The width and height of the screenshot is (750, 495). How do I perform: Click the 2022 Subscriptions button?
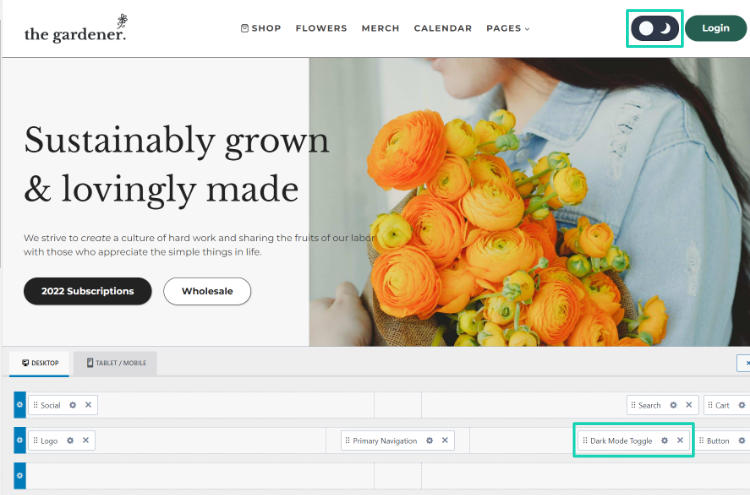pos(87,291)
